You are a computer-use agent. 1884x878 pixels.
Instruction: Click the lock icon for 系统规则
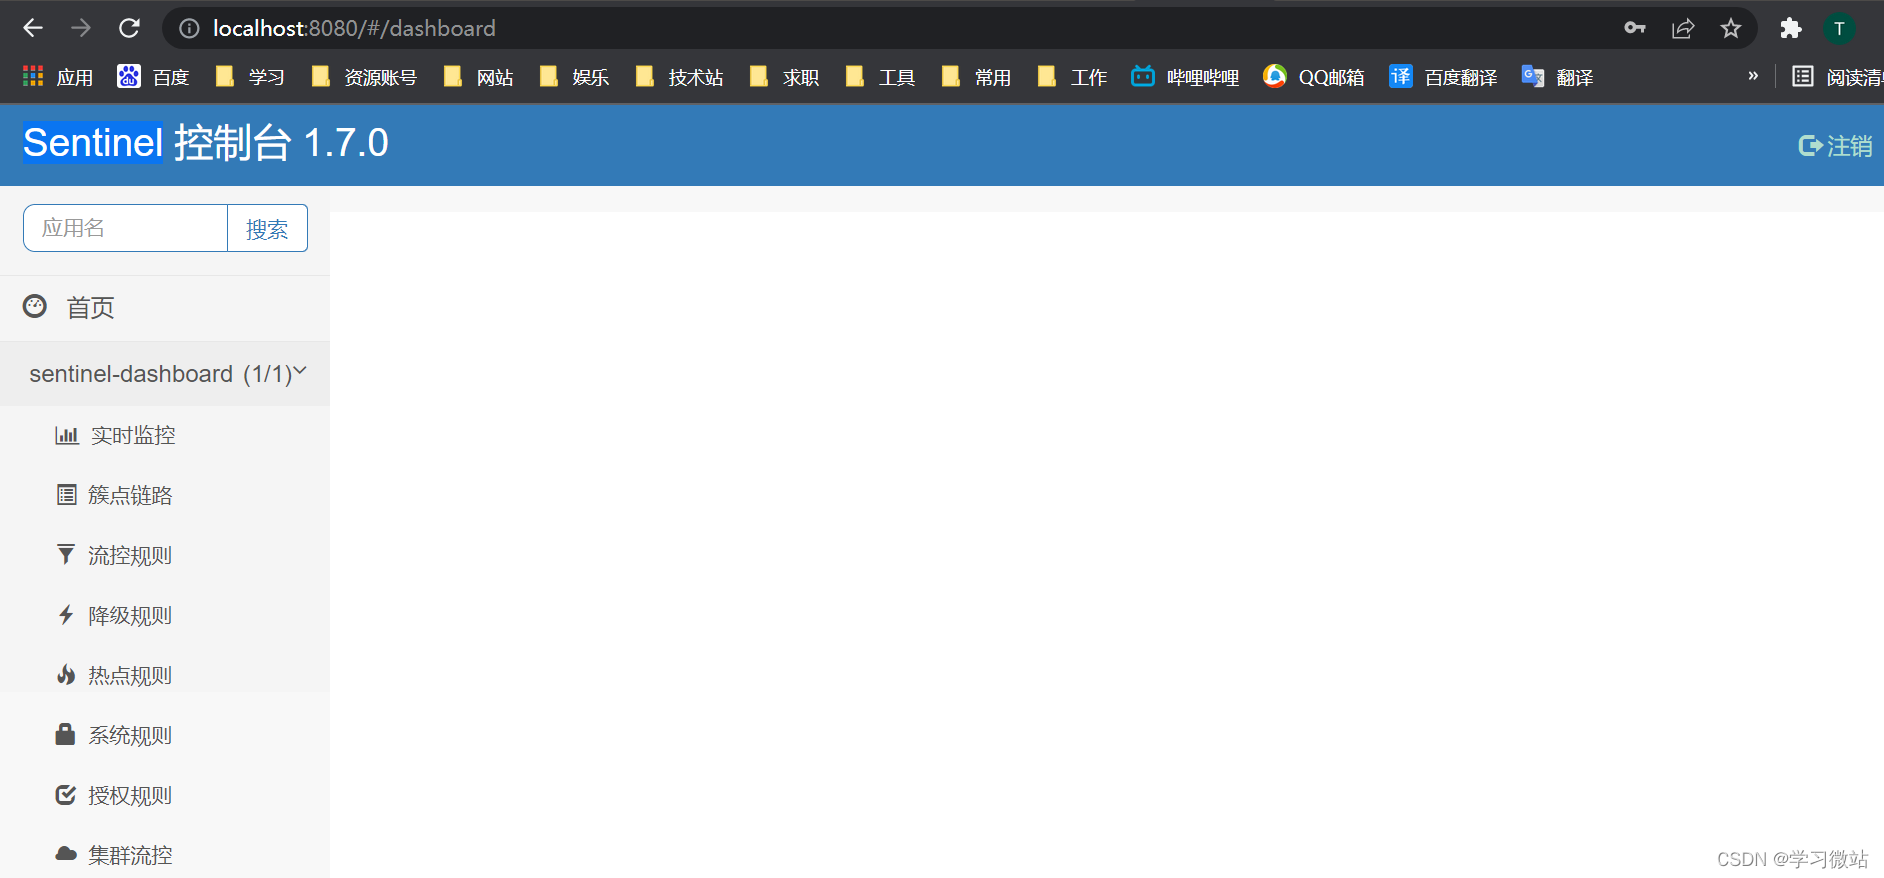pos(65,734)
